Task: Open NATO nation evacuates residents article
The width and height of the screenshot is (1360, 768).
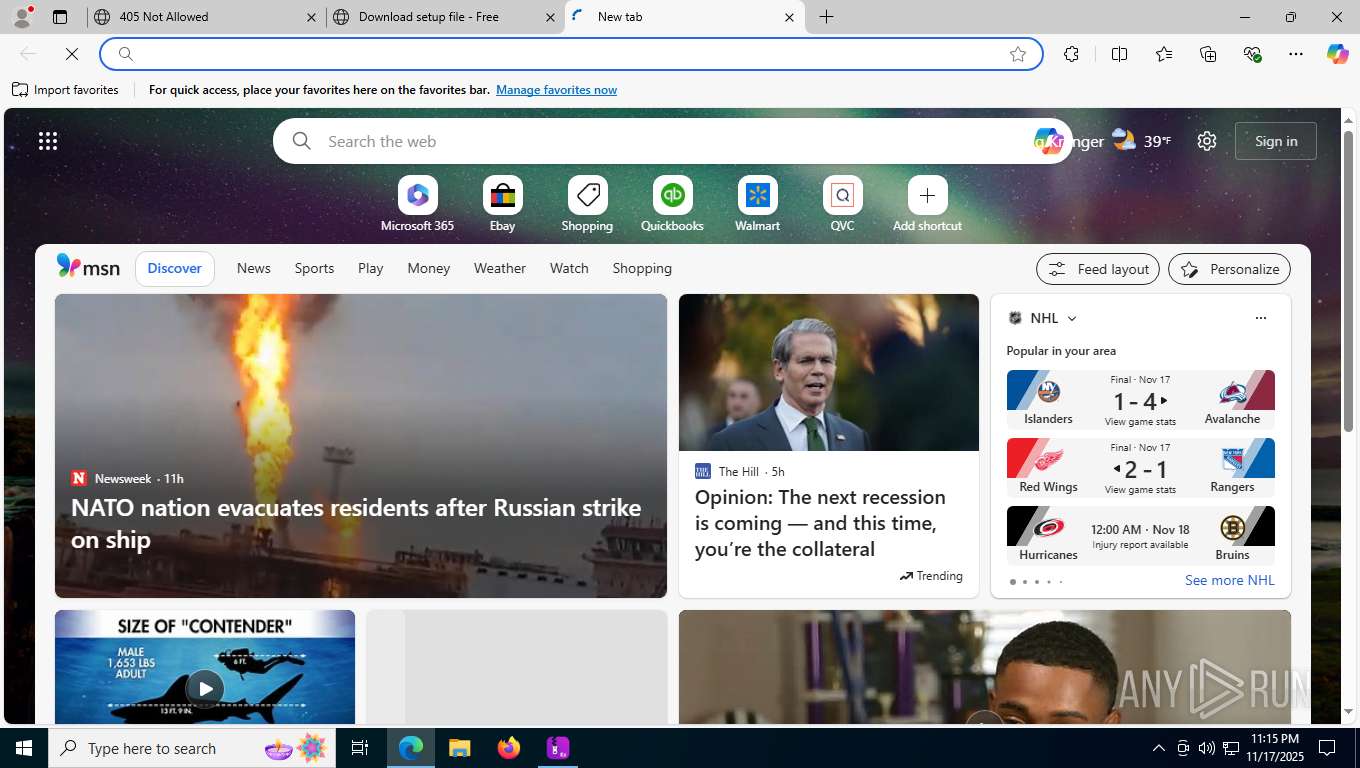Action: click(x=361, y=446)
